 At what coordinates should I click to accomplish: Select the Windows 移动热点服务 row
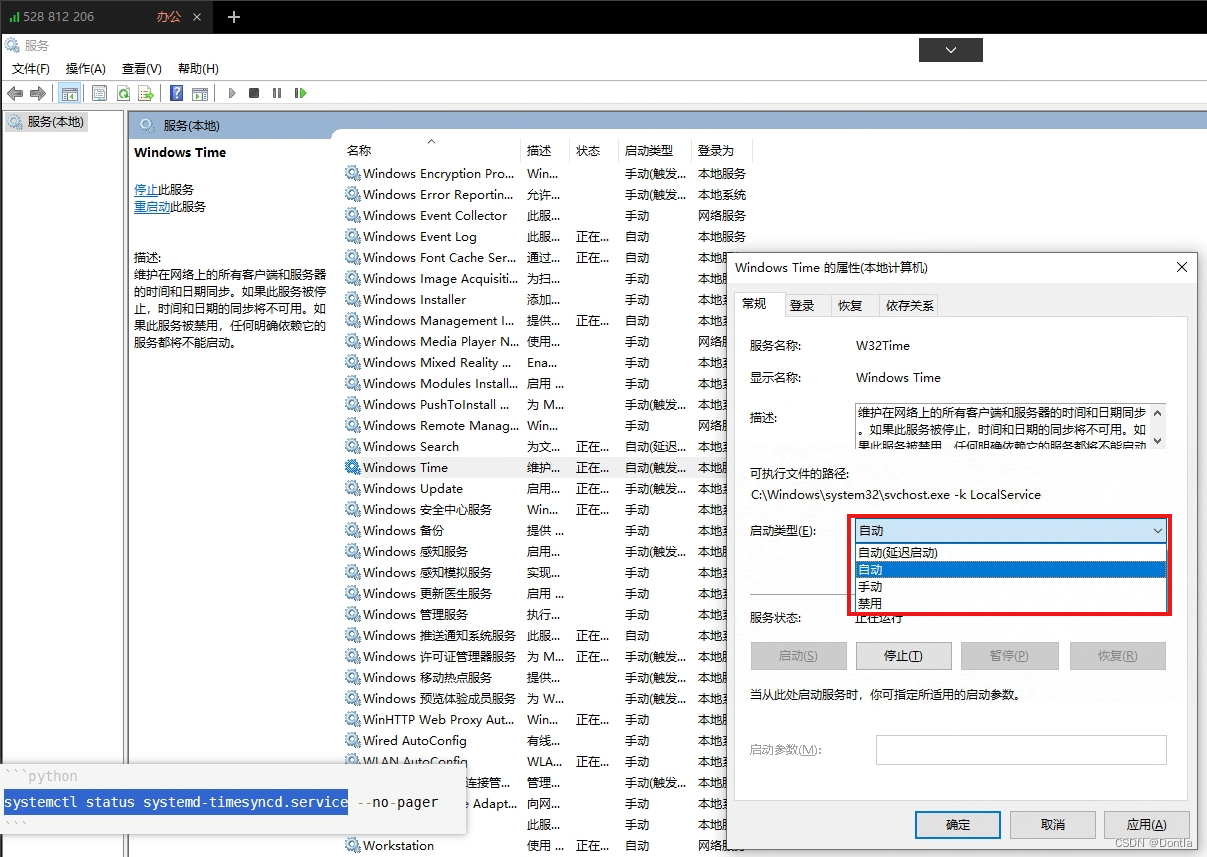(536, 677)
